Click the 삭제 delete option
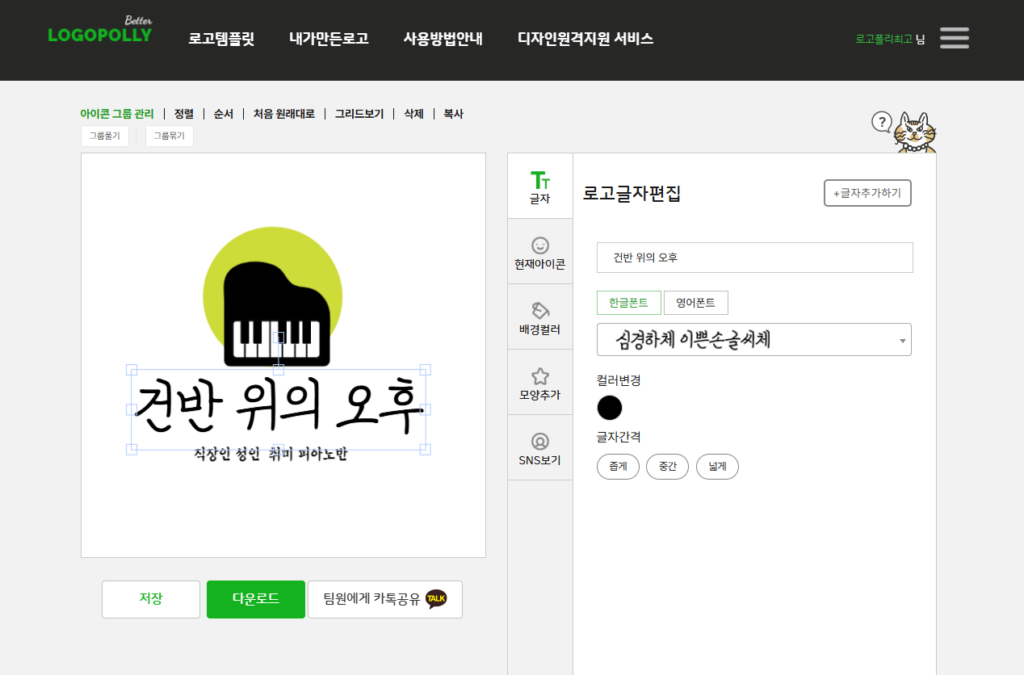 tap(413, 114)
